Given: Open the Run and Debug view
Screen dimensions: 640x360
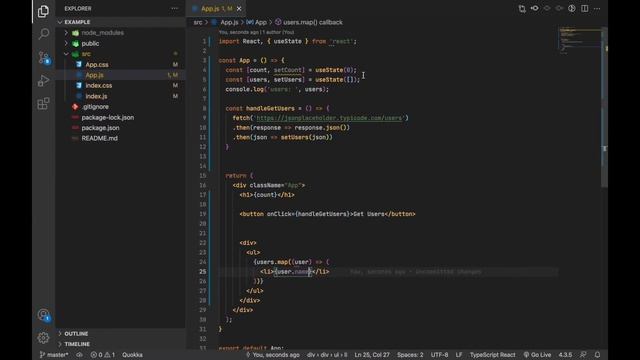Looking at the screenshot, I should [x=43, y=80].
